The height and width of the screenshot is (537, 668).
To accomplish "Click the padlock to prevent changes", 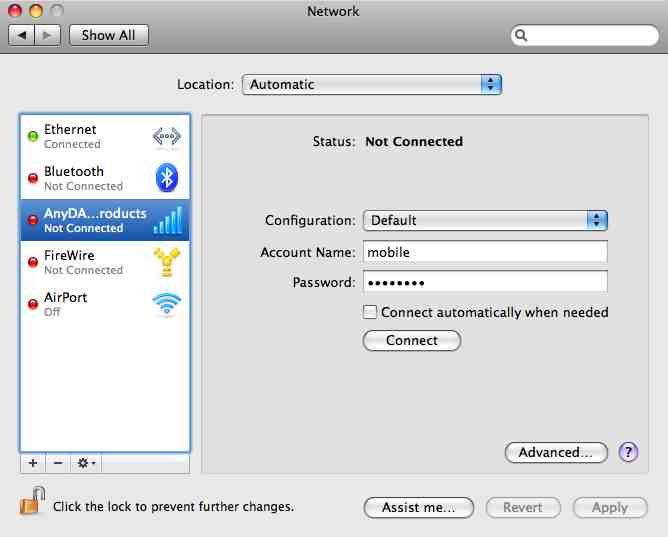I will coord(32,501).
